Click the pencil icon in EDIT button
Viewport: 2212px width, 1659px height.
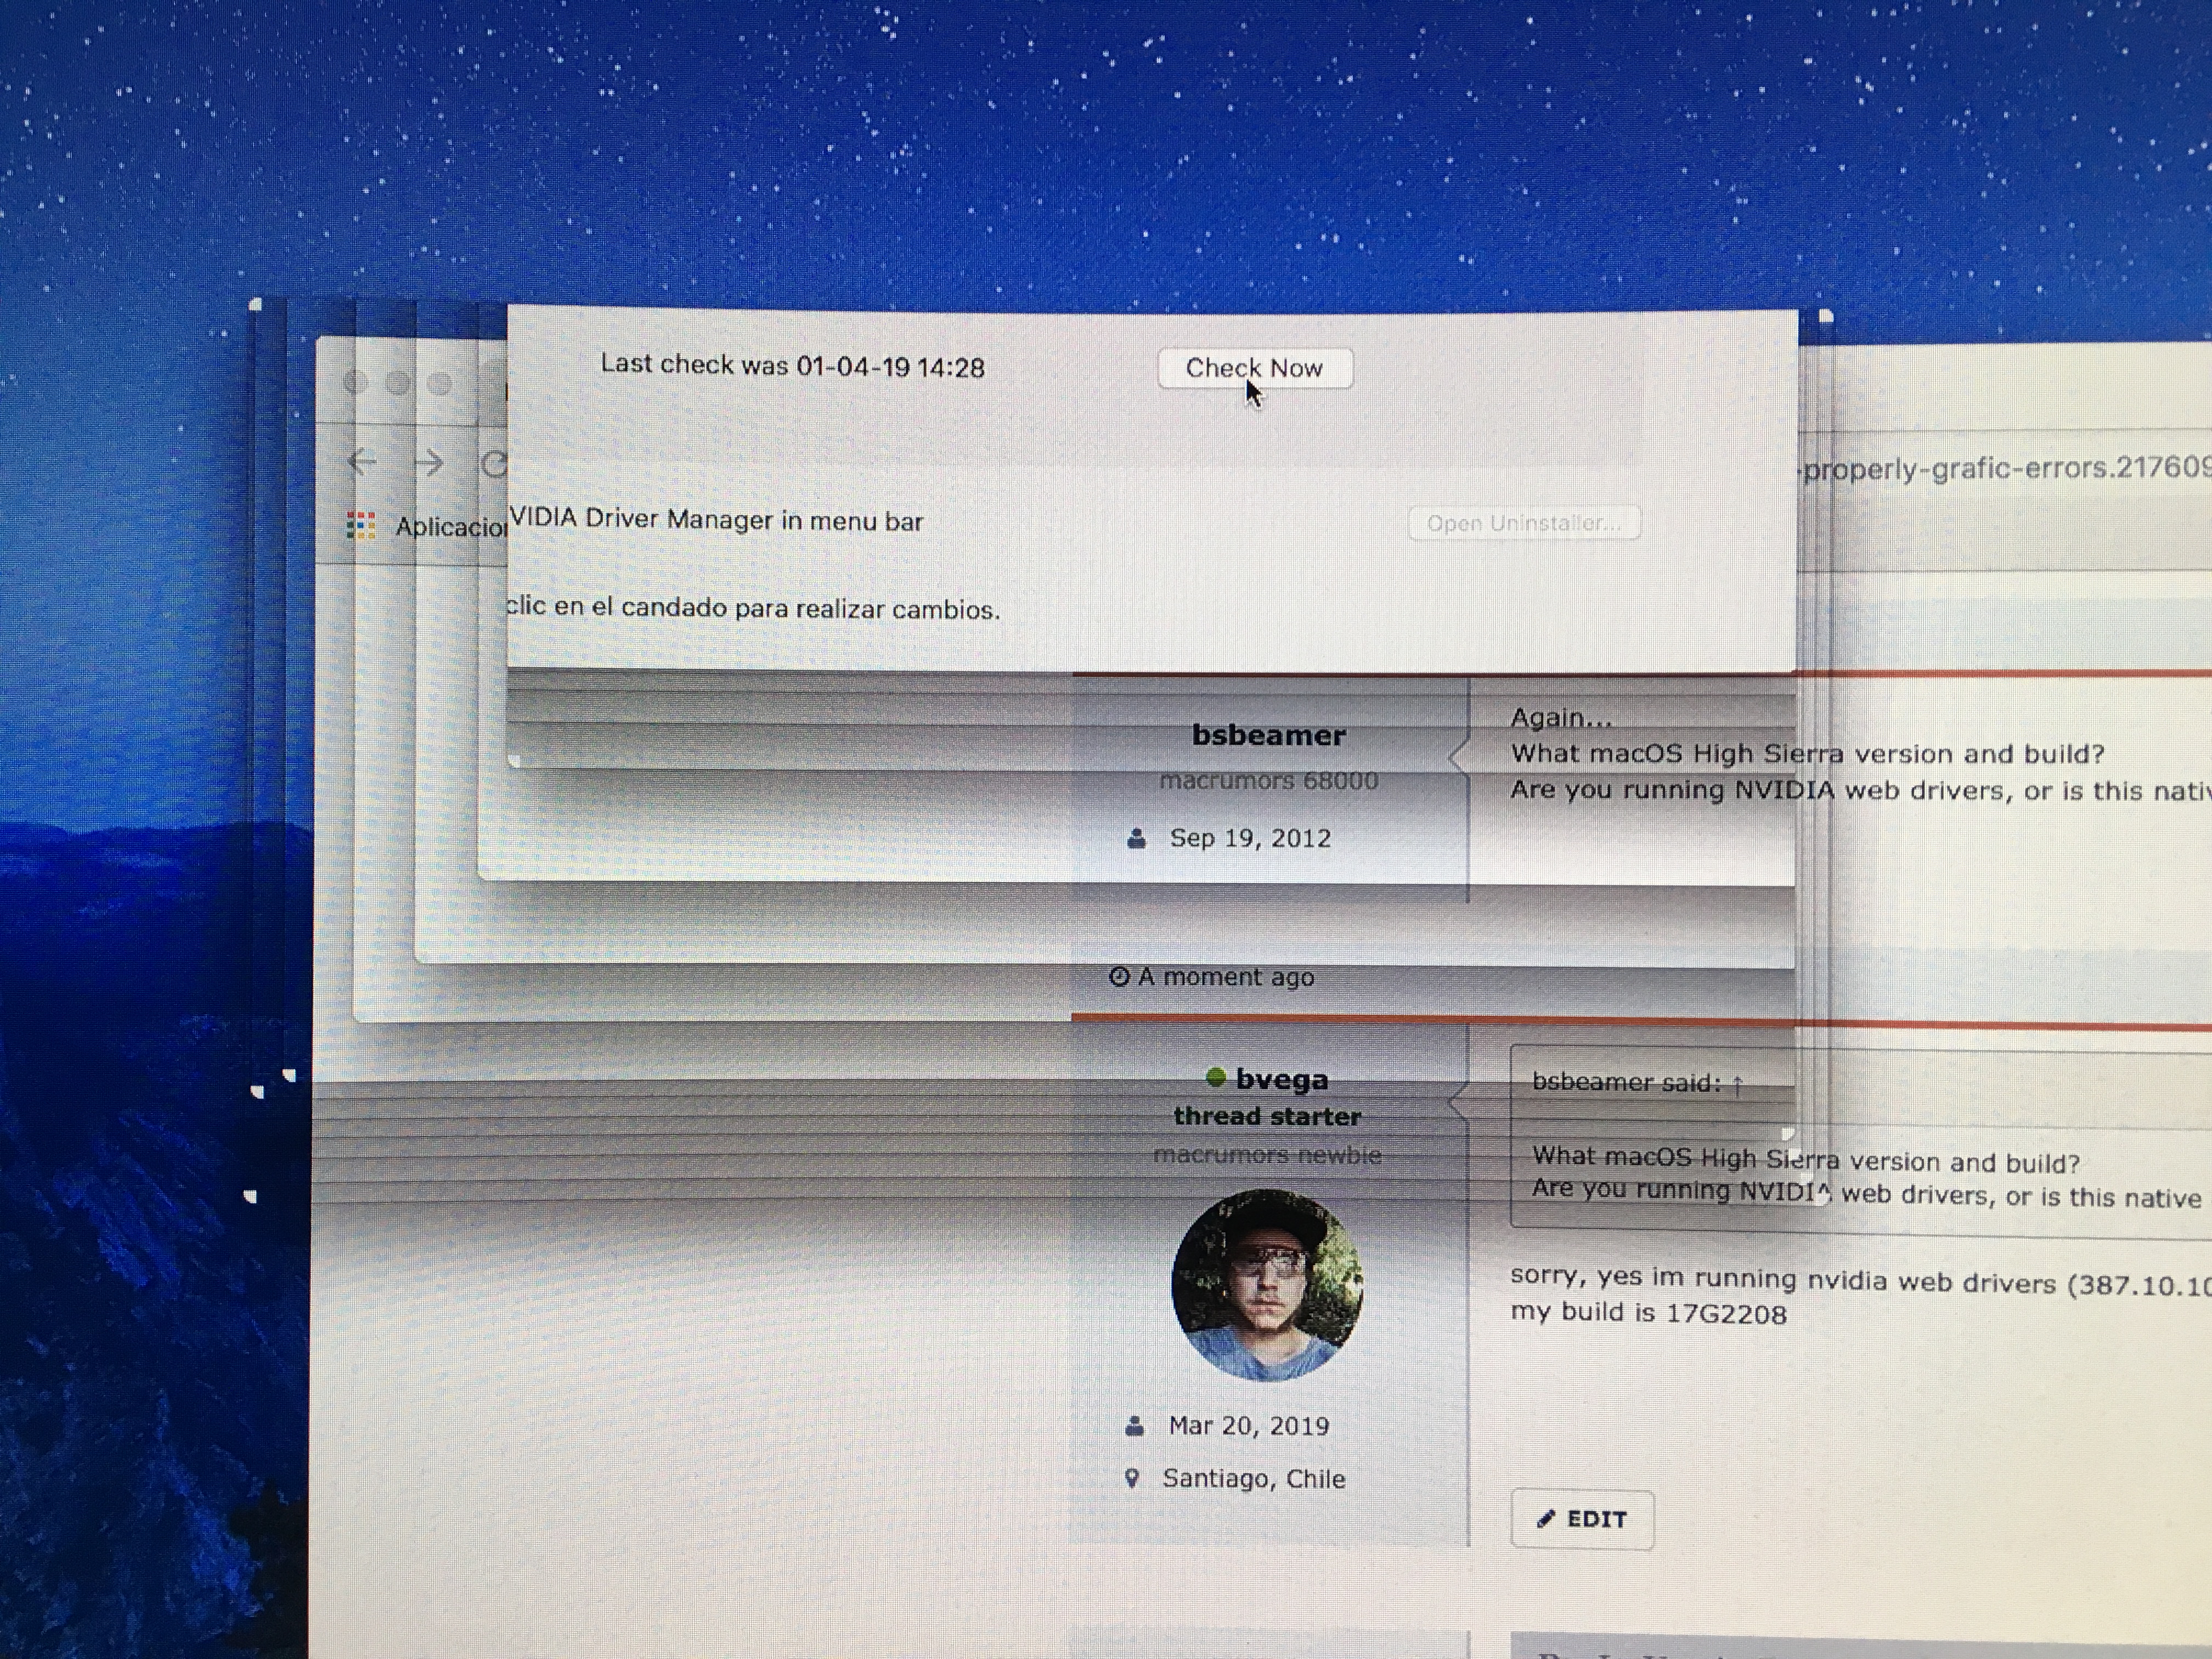coord(1546,1519)
